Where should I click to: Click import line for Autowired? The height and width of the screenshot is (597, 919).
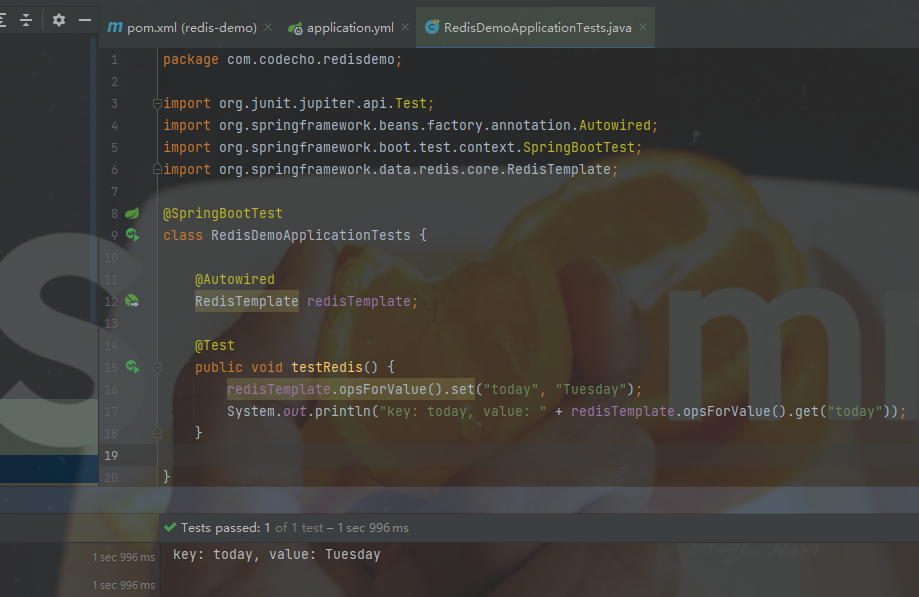coord(410,125)
